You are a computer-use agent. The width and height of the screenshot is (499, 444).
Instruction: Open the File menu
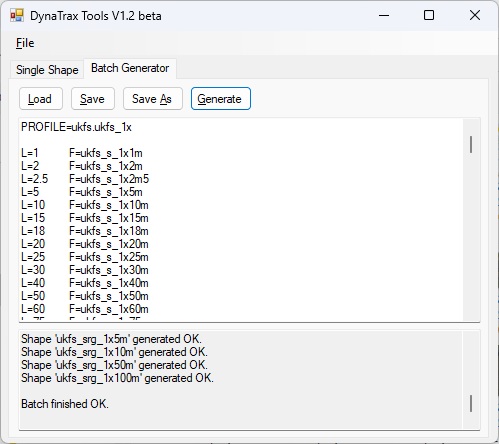tap(25, 43)
